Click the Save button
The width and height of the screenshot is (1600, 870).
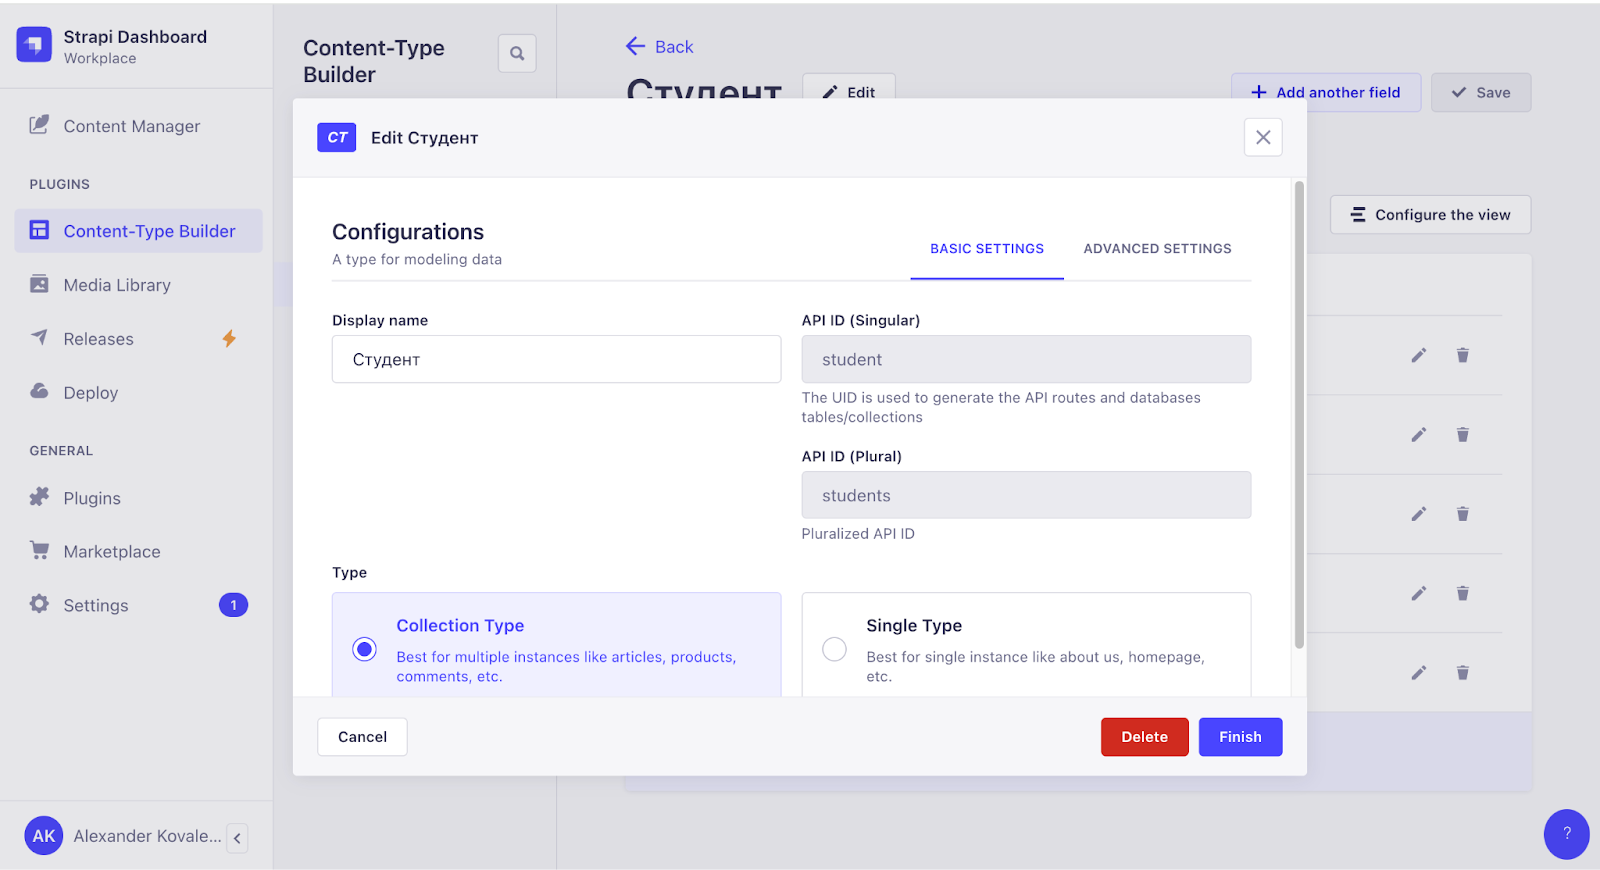tap(1481, 92)
